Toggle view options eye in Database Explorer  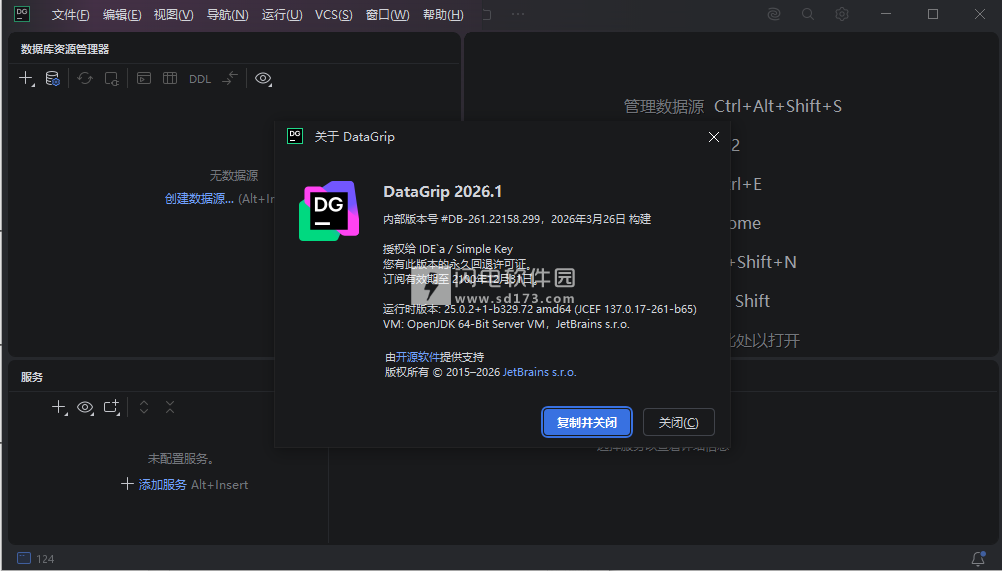pos(263,78)
